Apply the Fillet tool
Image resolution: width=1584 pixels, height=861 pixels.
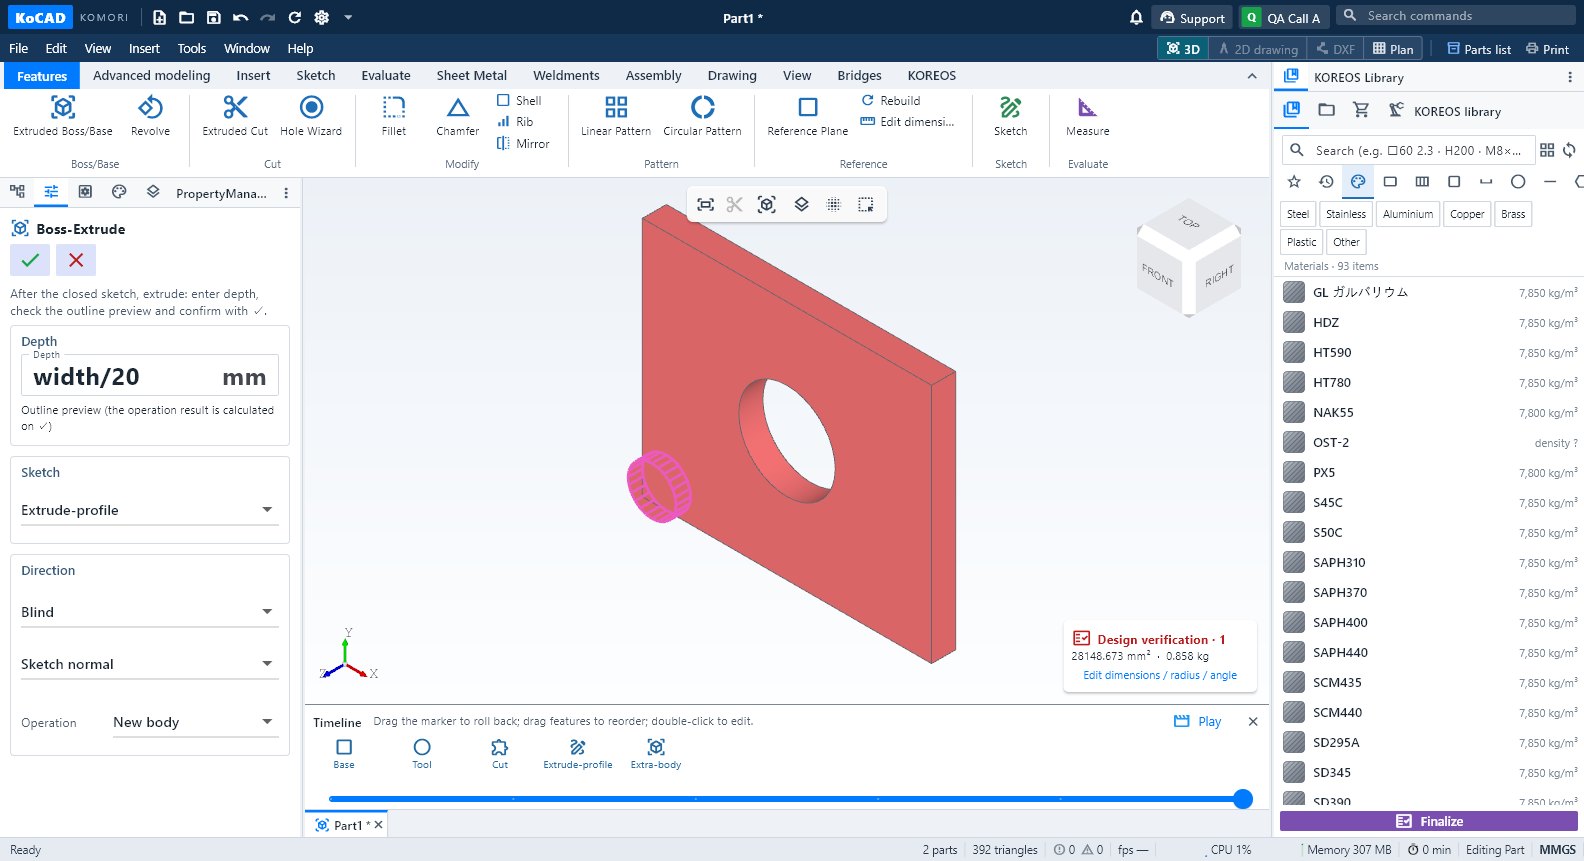pyautogui.click(x=394, y=116)
